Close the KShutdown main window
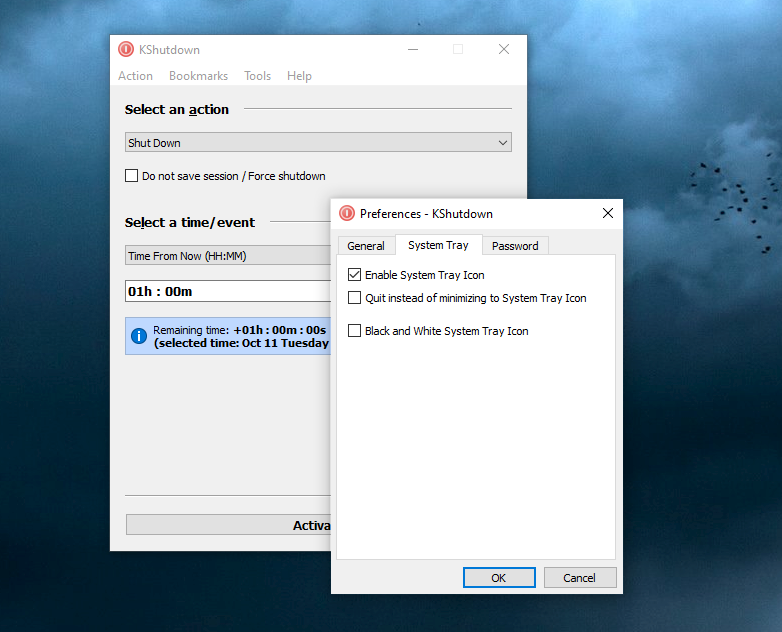Screen dimensions: 782x632 [504, 49]
